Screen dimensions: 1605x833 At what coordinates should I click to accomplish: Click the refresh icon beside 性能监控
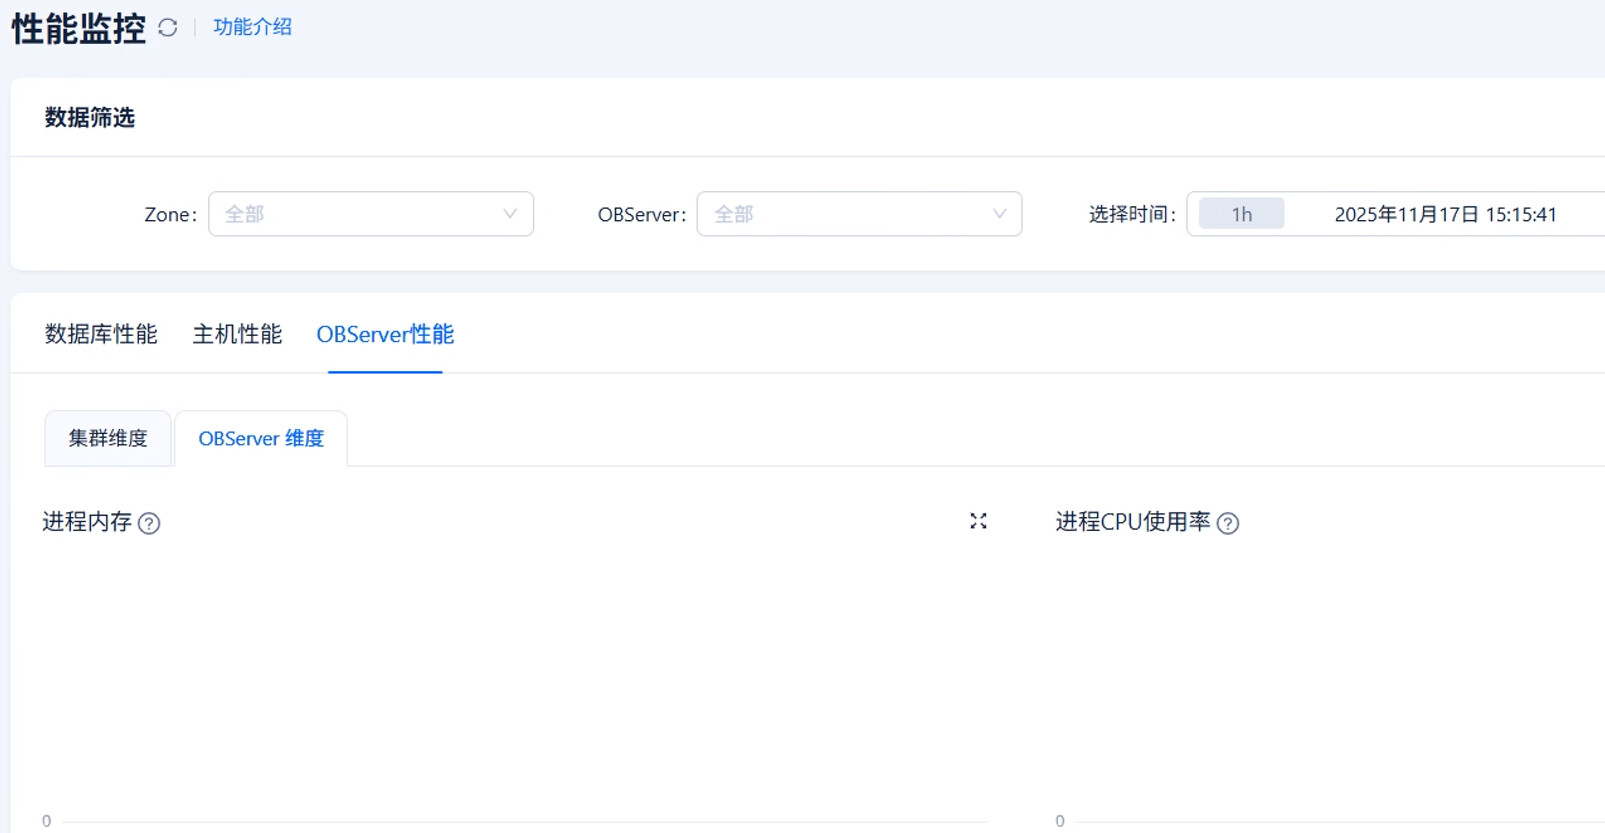click(168, 28)
